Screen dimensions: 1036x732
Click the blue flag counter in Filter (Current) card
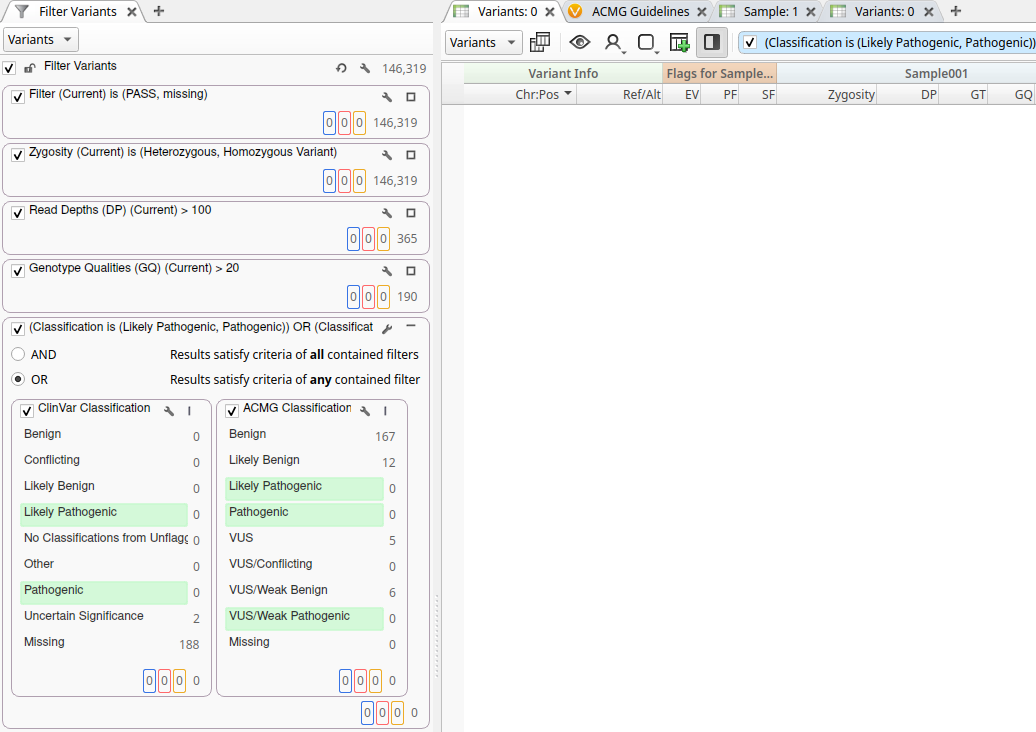[x=329, y=123]
